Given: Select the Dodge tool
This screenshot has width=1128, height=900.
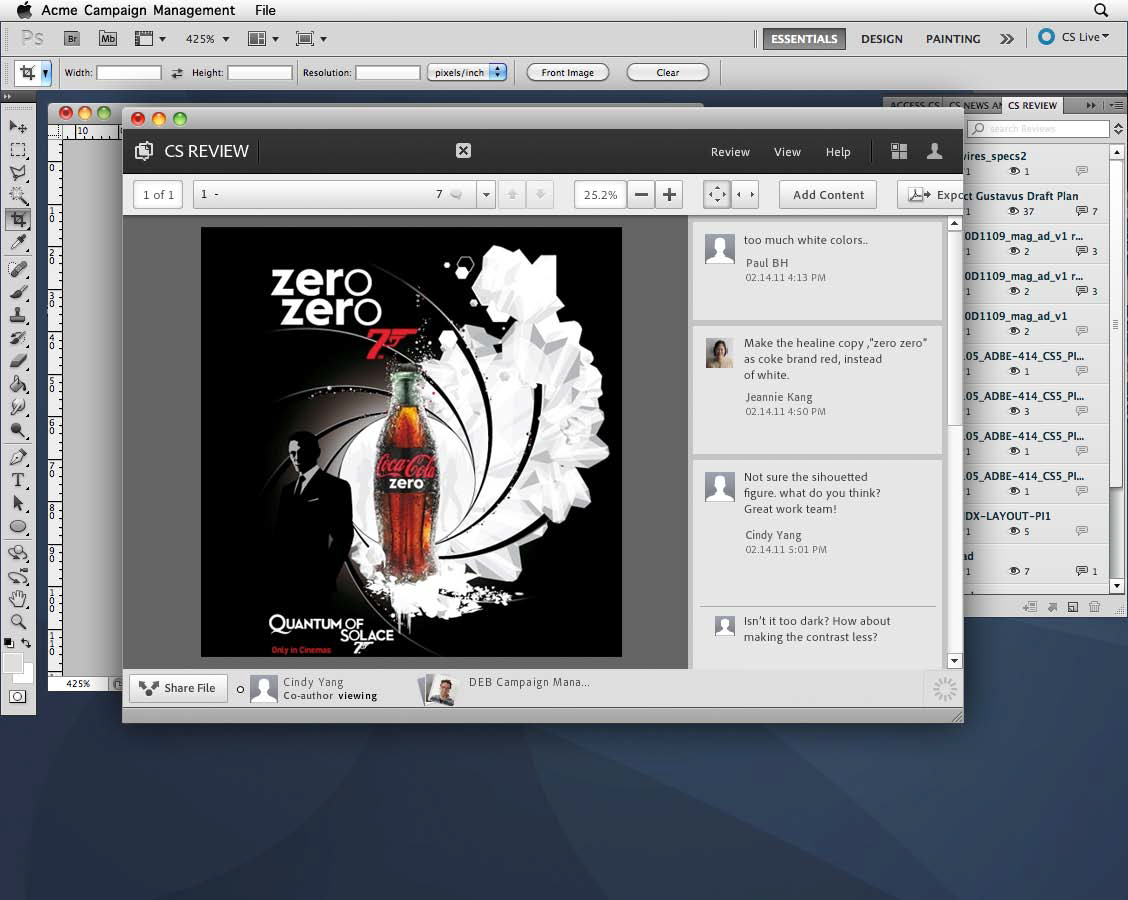Looking at the screenshot, I should 18,430.
